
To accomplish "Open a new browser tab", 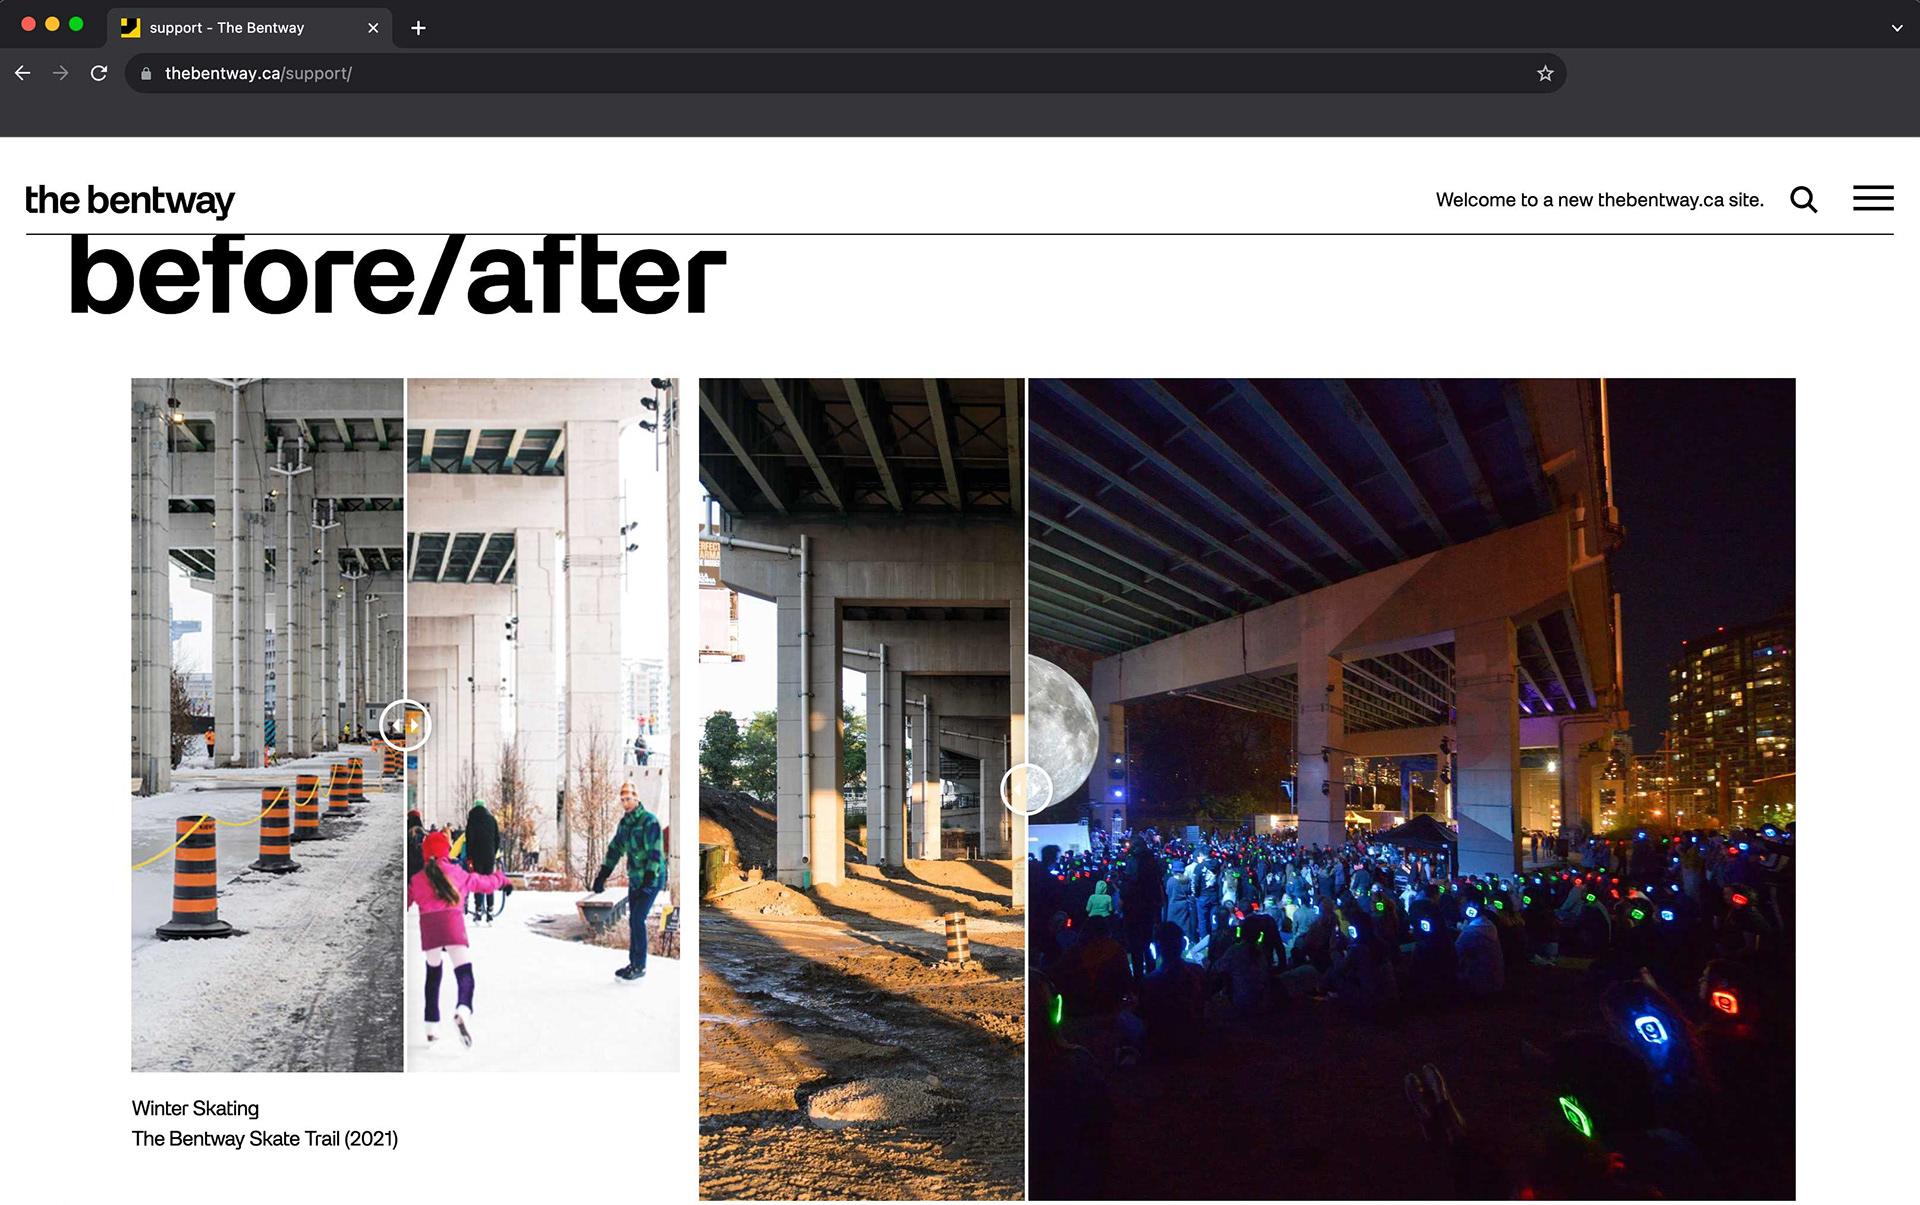I will pos(419,28).
